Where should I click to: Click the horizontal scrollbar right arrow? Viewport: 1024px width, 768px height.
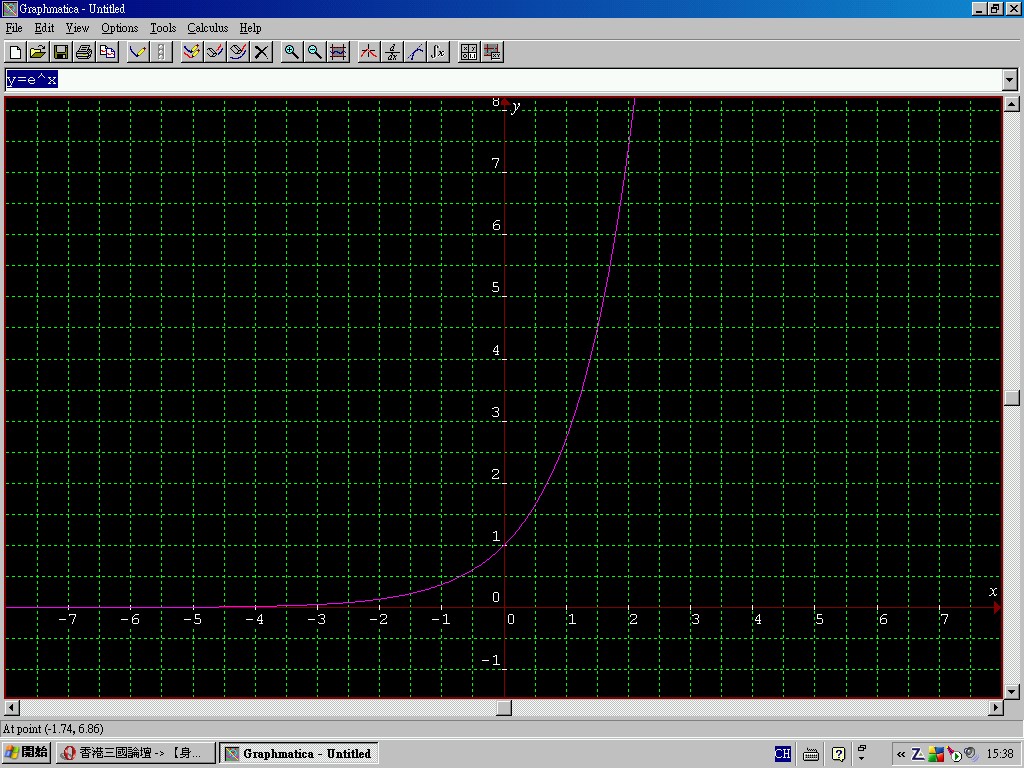[996, 707]
